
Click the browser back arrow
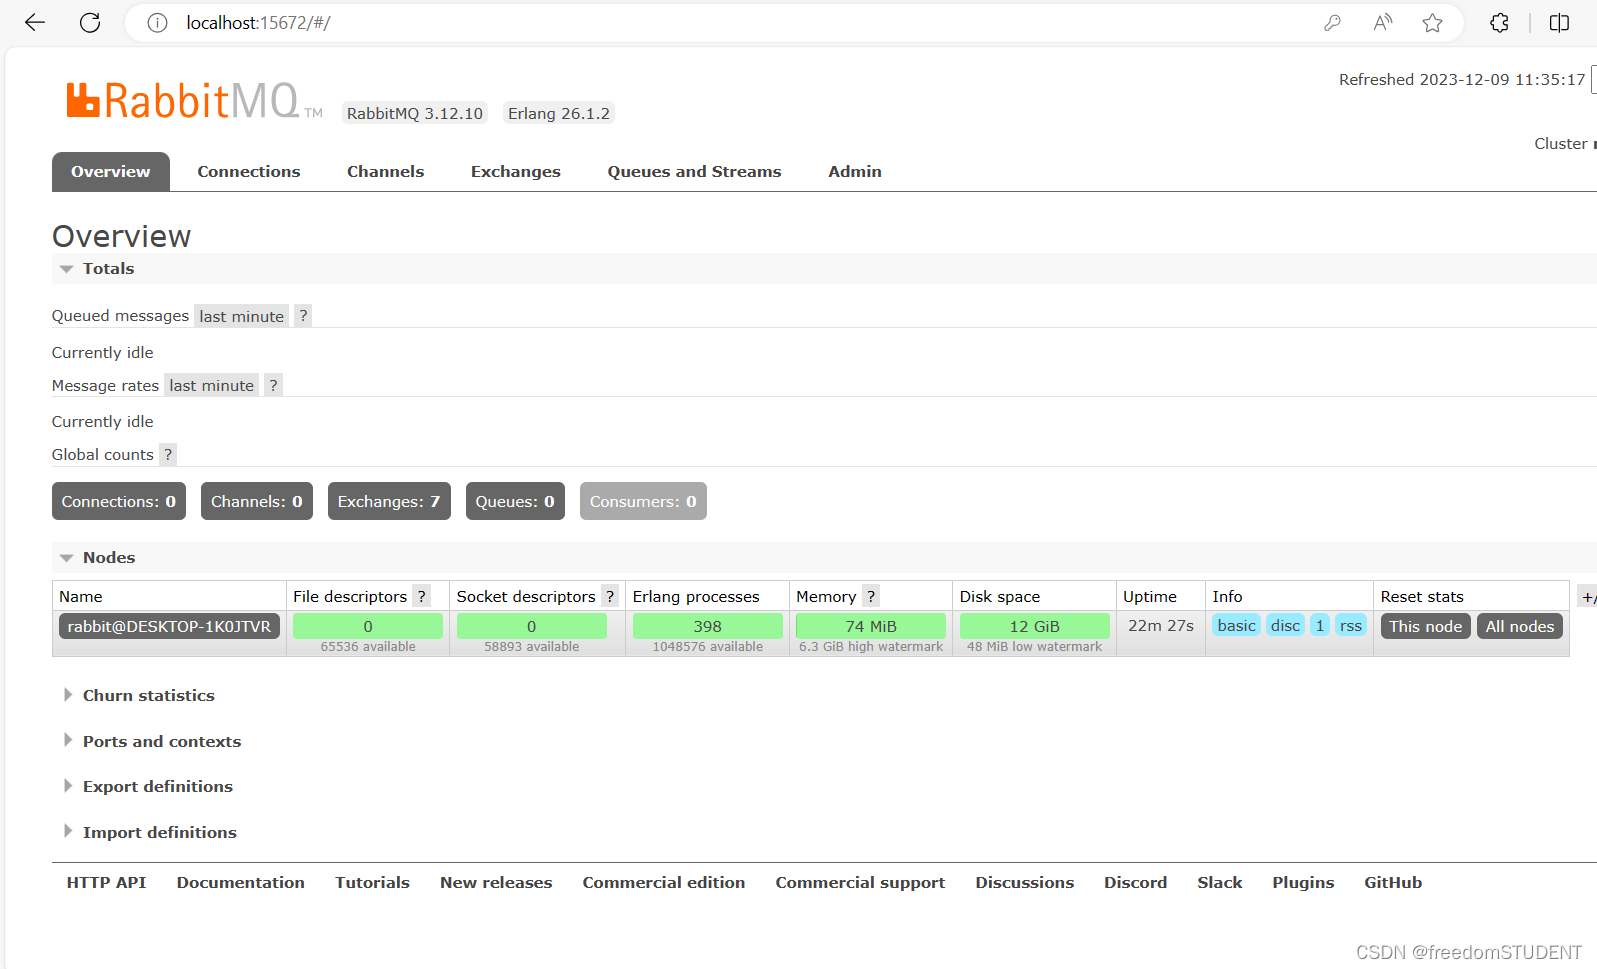[x=35, y=23]
